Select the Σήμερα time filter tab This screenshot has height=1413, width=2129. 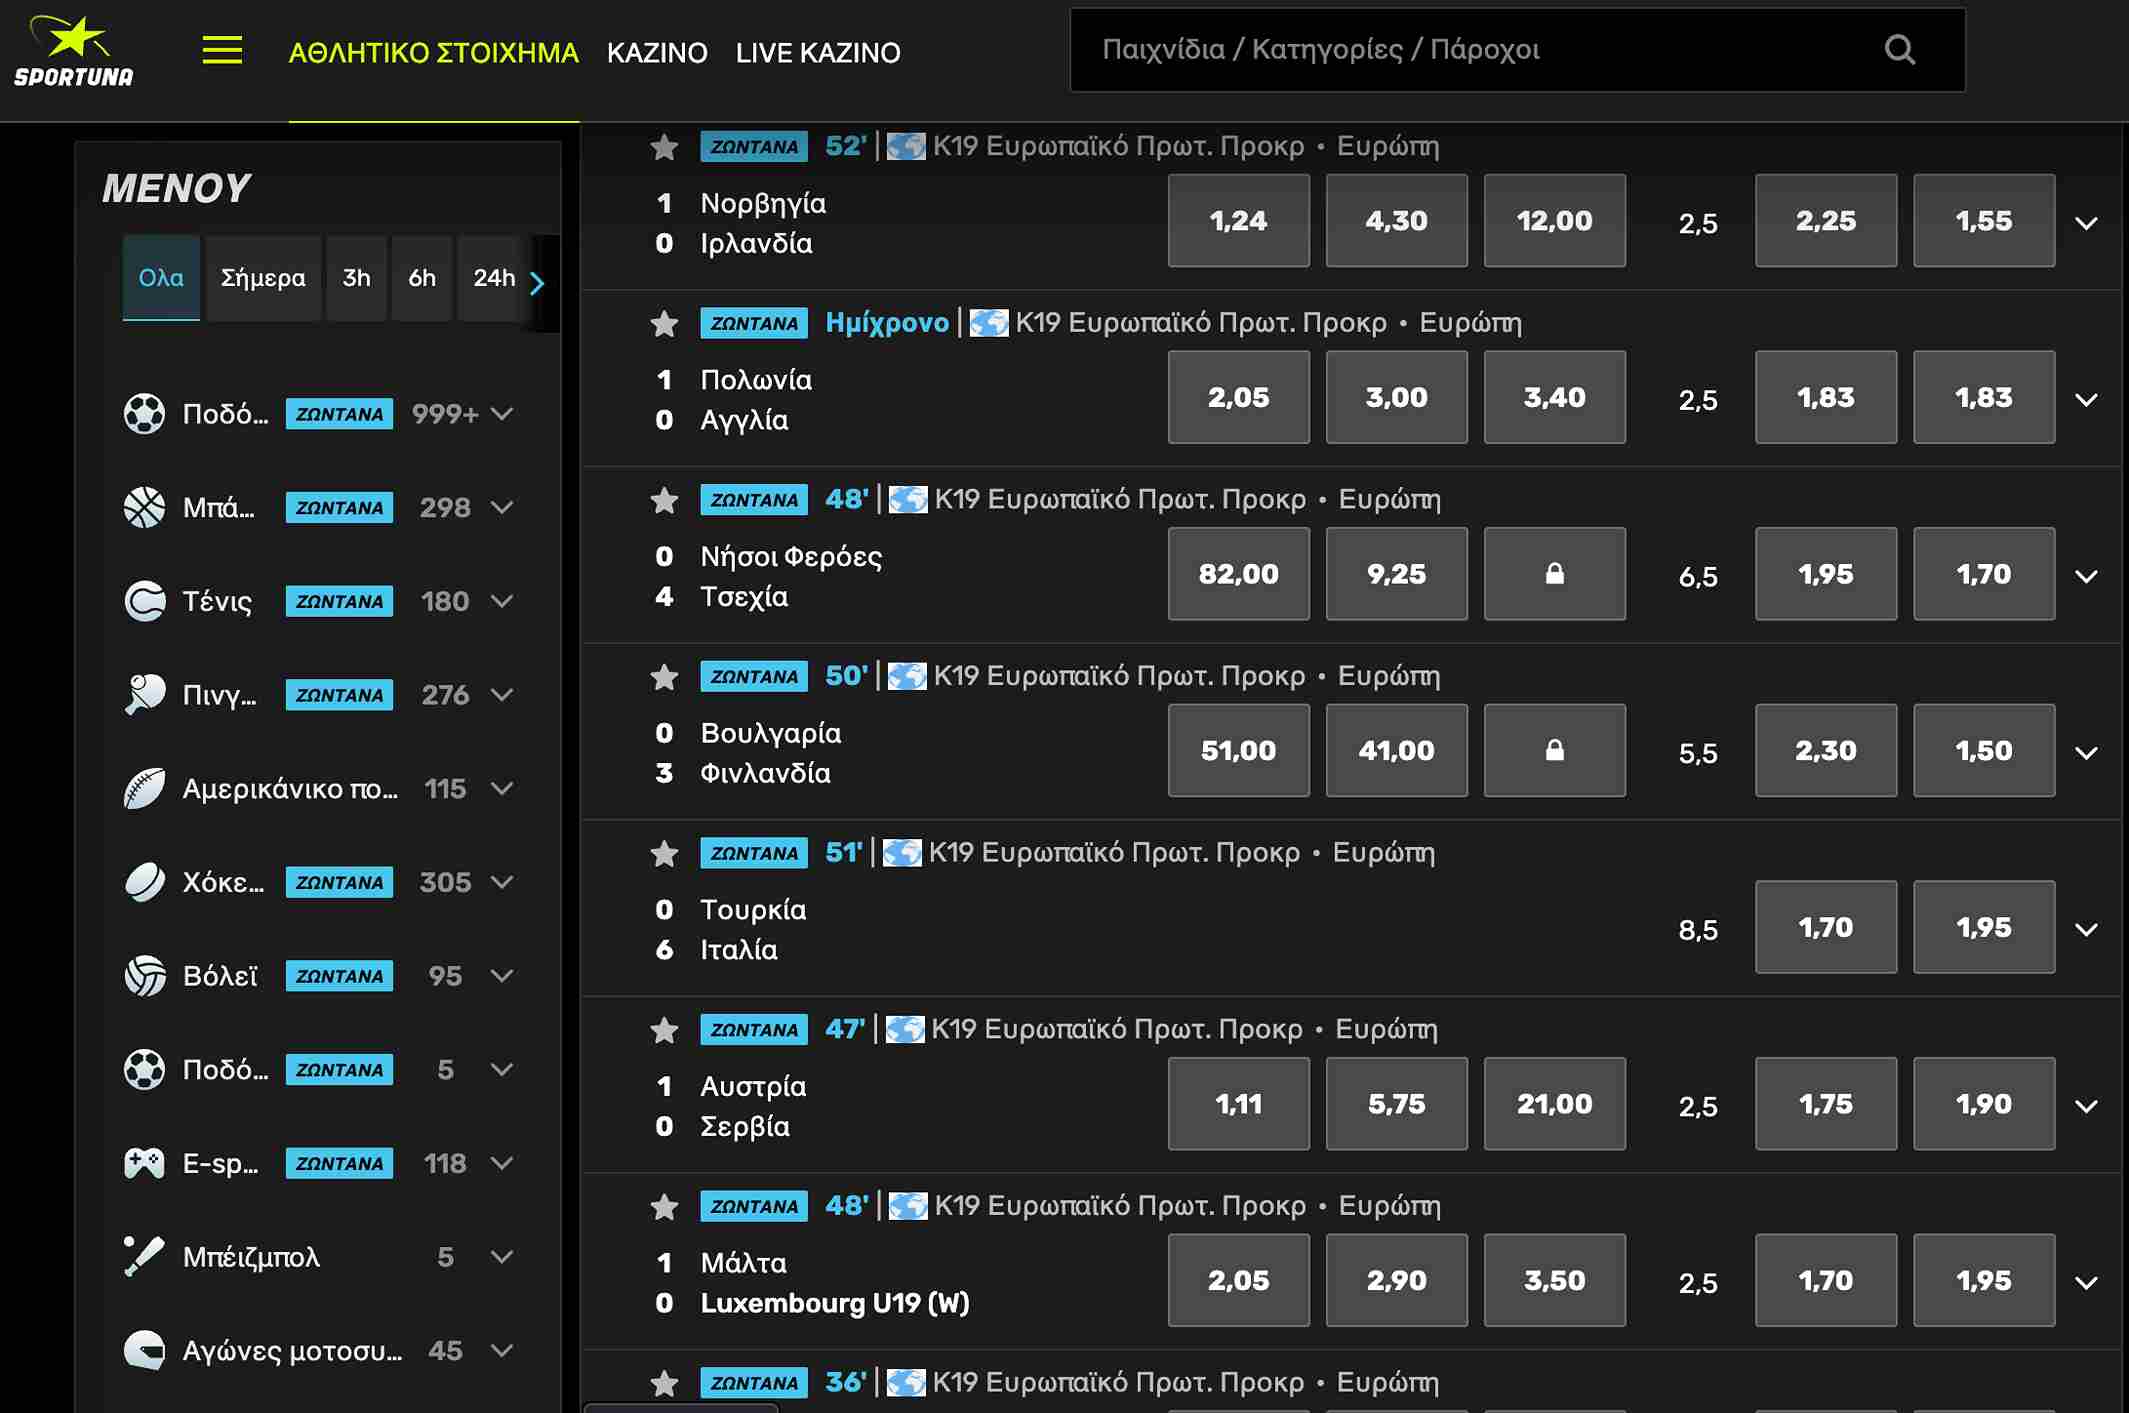point(263,278)
